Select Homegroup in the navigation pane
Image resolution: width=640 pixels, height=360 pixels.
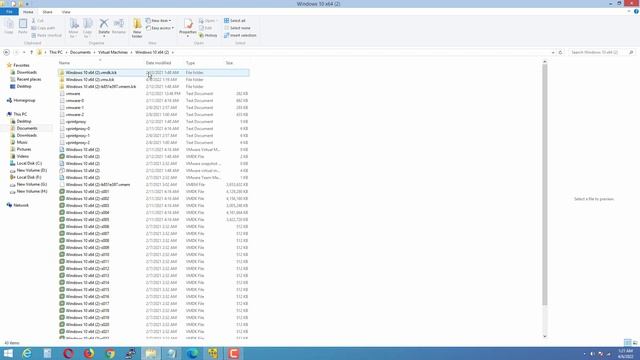(24, 100)
